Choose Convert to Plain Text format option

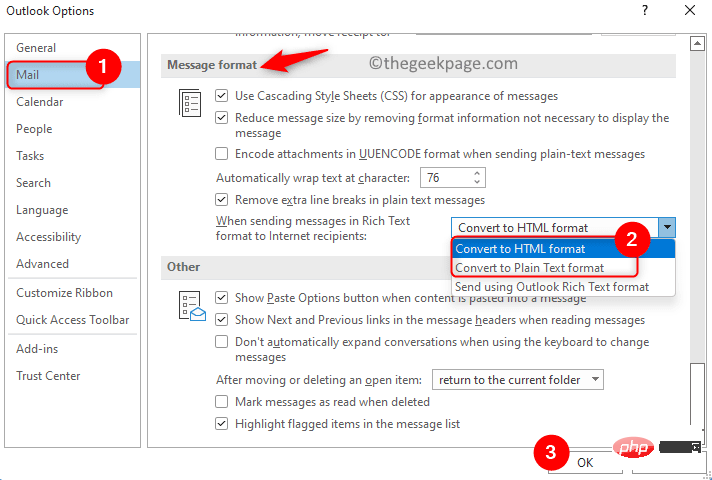point(563,268)
